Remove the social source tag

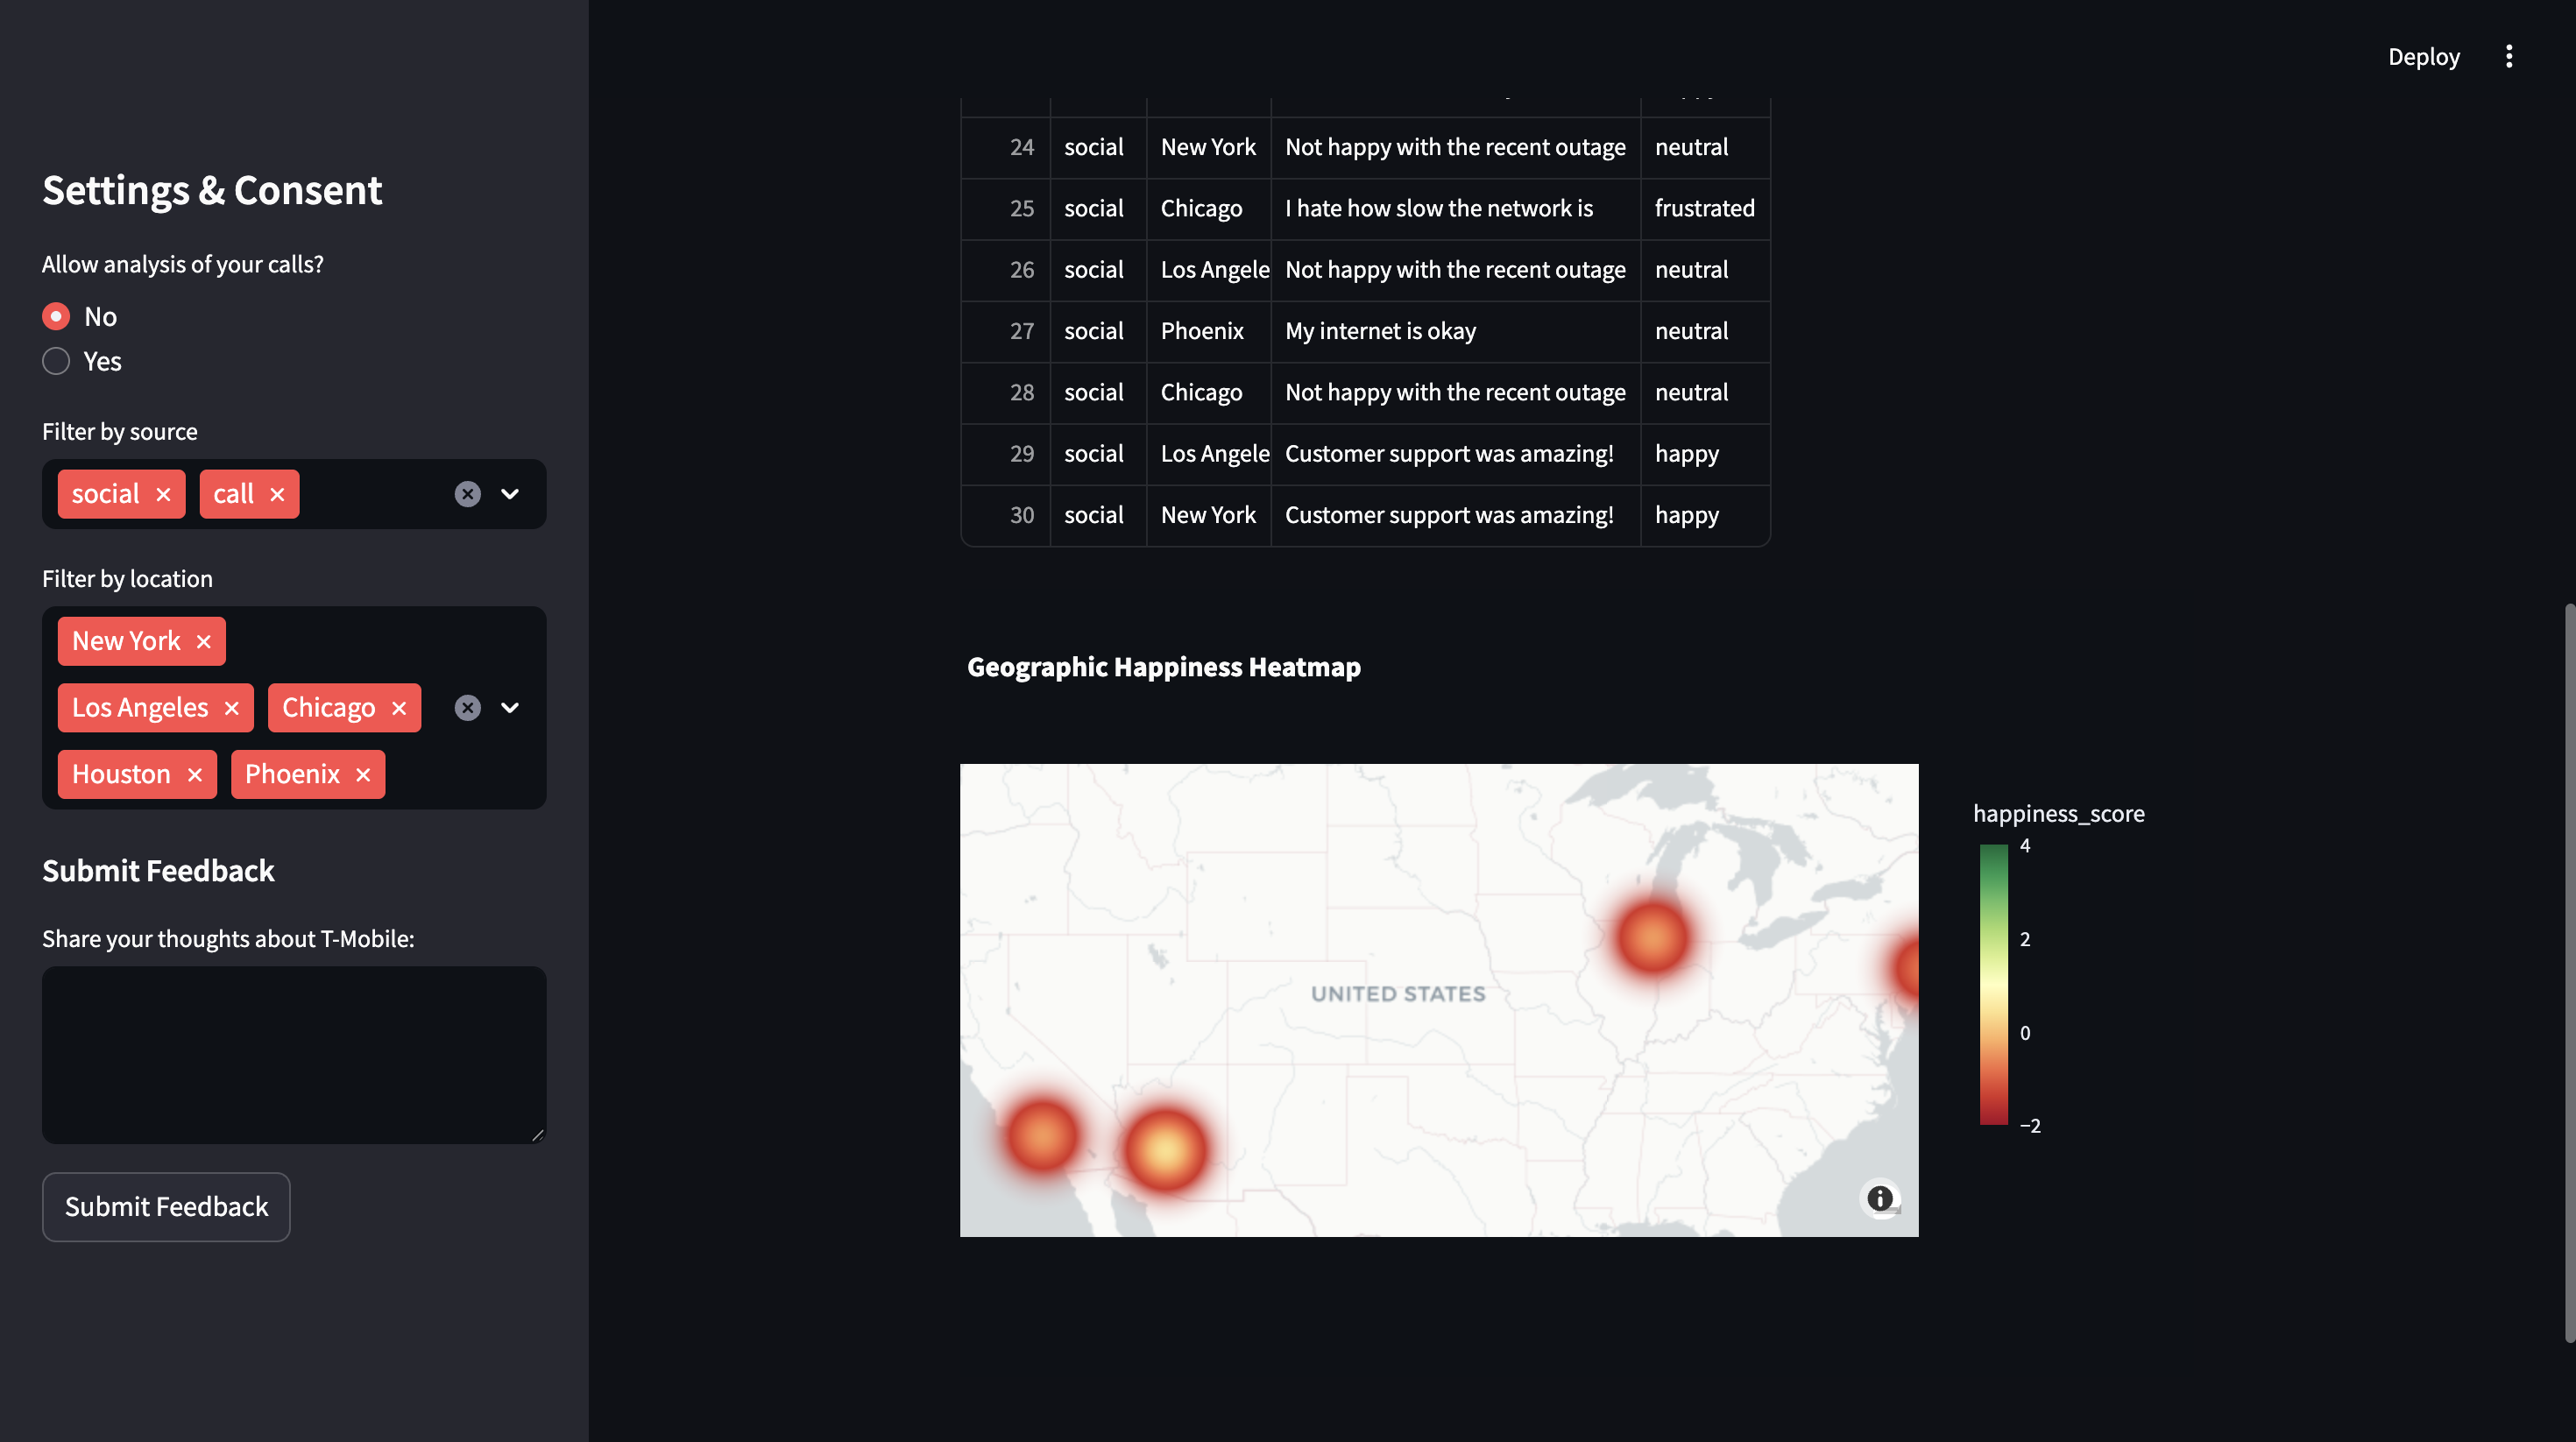coord(164,494)
